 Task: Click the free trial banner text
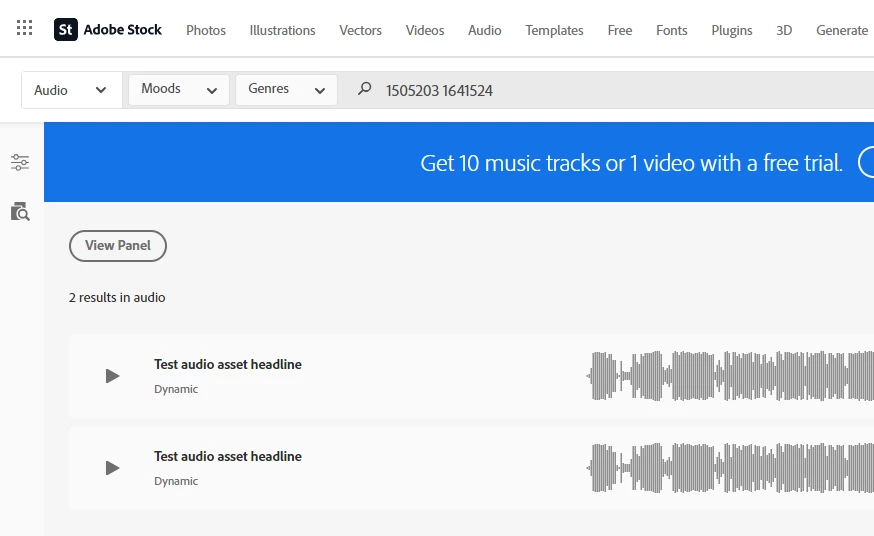click(x=631, y=163)
